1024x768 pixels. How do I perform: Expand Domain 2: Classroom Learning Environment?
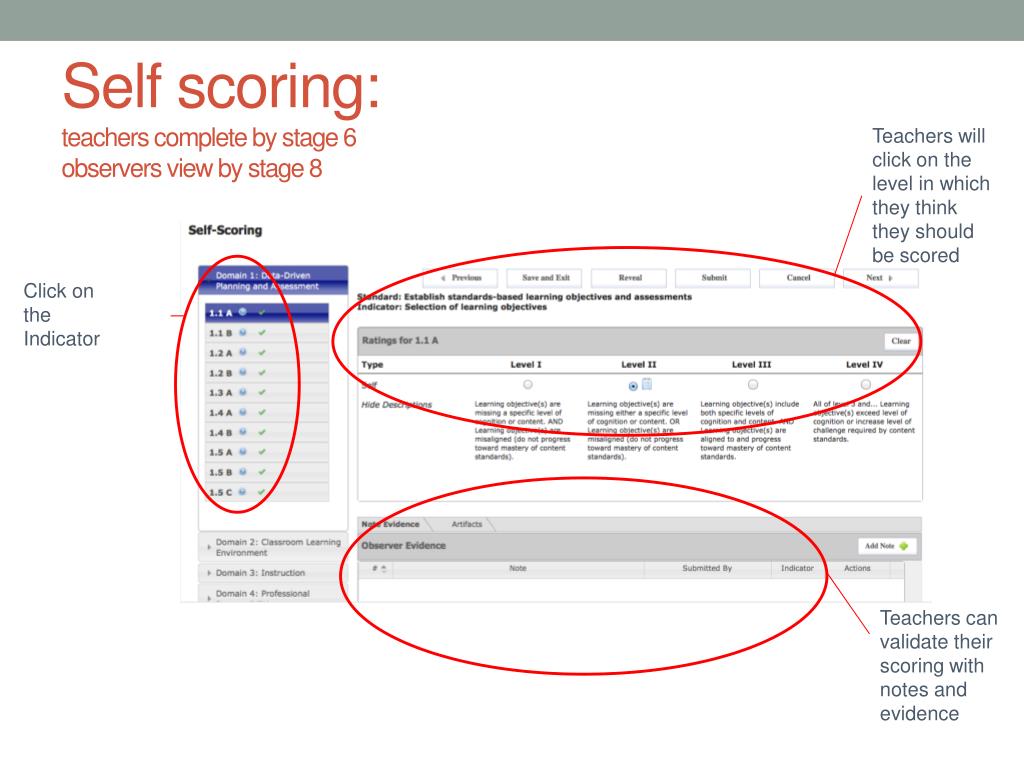tap(273, 547)
